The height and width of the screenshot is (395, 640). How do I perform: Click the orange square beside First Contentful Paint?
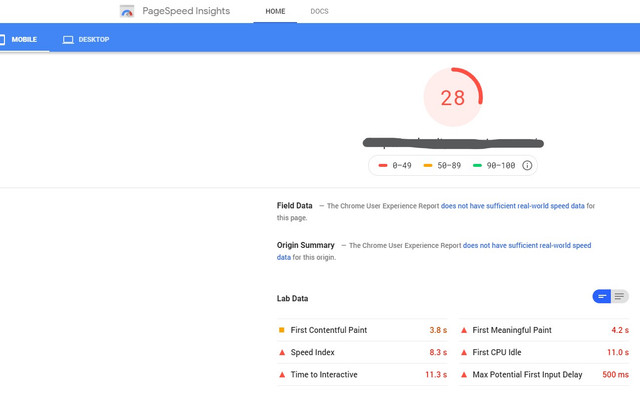coord(282,330)
